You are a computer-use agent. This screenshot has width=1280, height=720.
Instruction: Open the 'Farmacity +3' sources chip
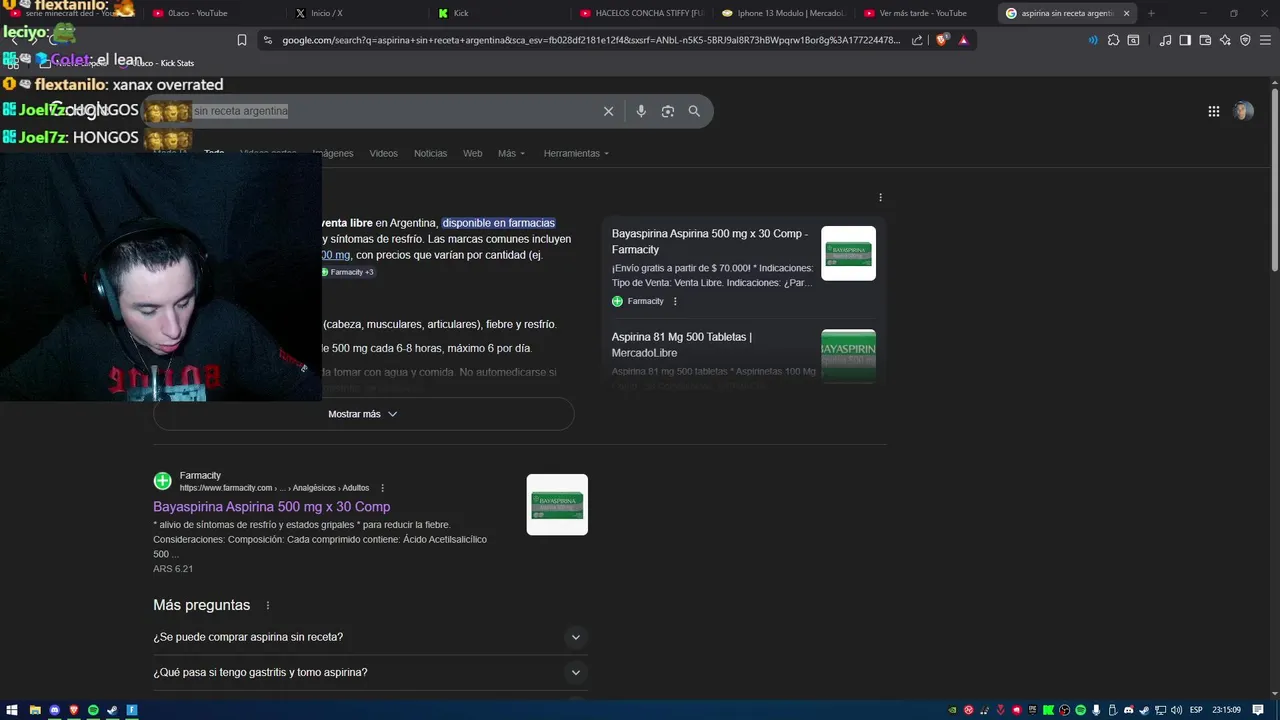[348, 272]
